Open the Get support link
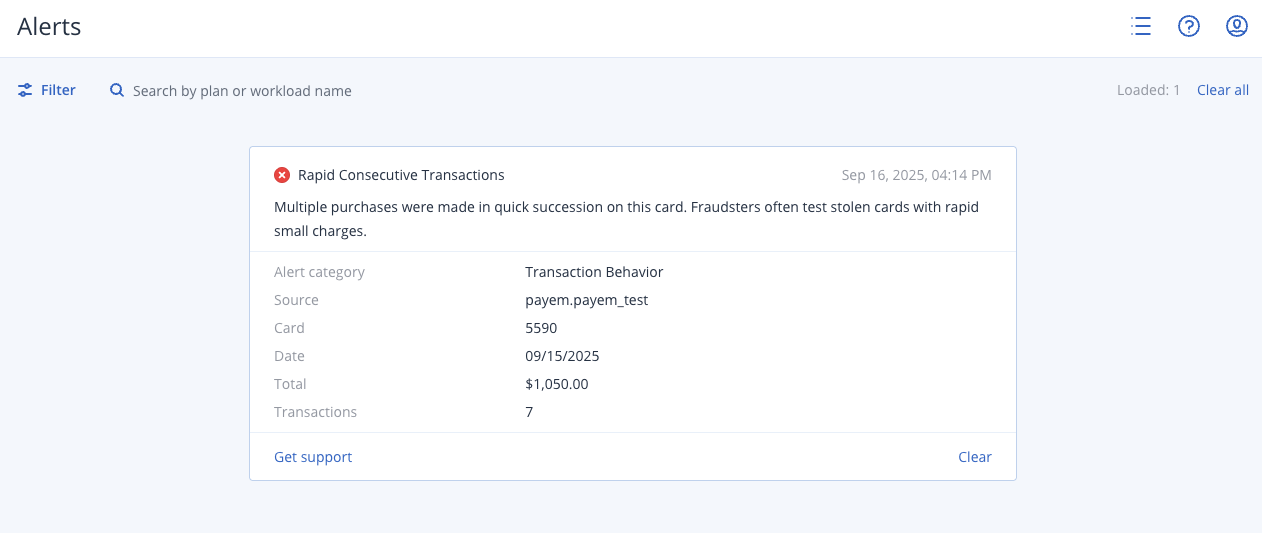Screen dimensions: 1262x533 click(x=313, y=457)
